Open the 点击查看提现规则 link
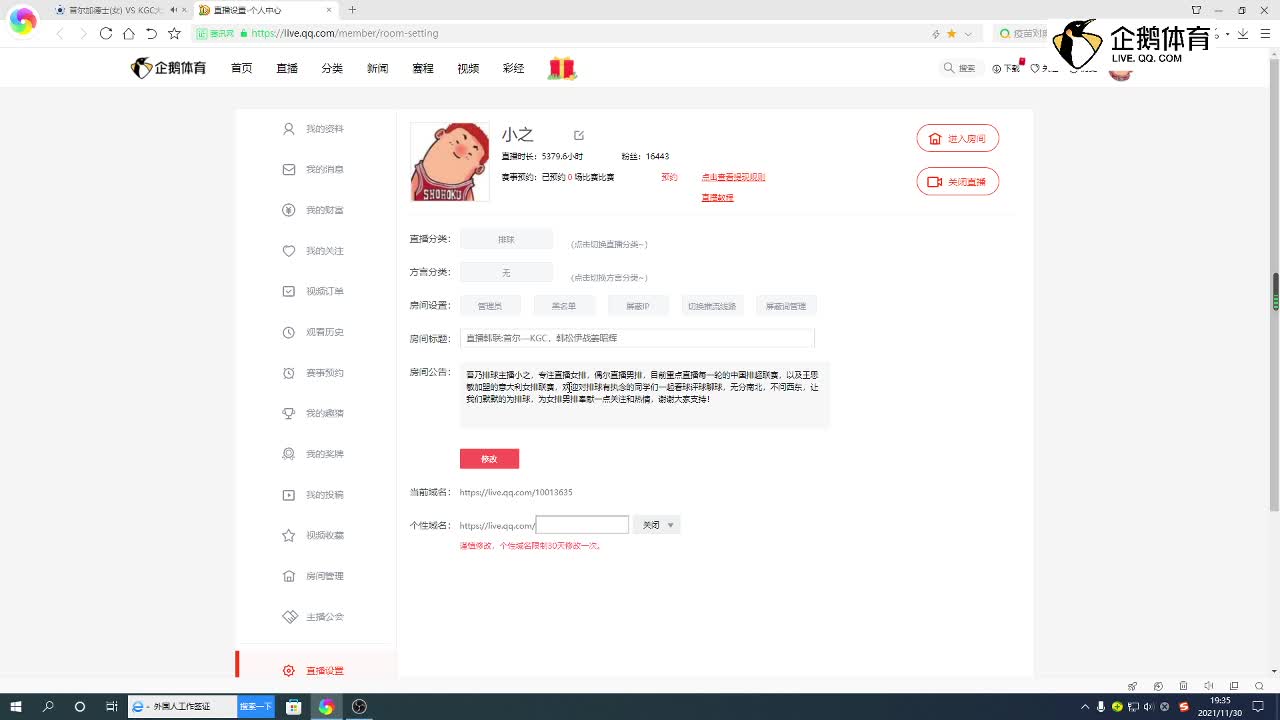 733,177
